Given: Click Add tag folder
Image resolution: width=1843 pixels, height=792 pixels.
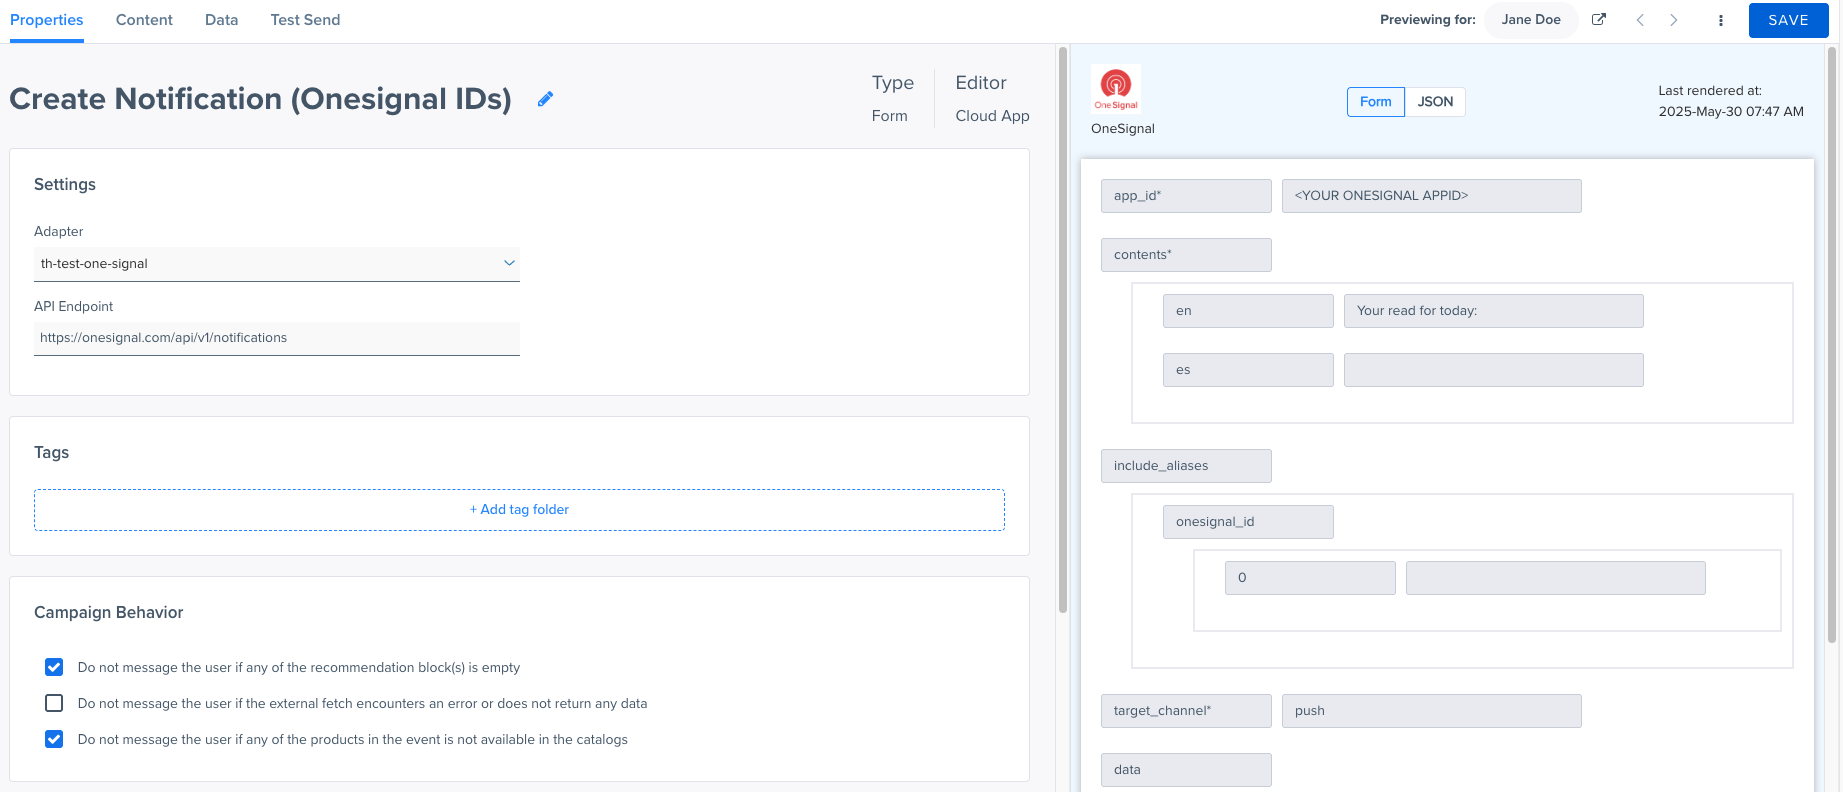Looking at the screenshot, I should tap(519, 510).
